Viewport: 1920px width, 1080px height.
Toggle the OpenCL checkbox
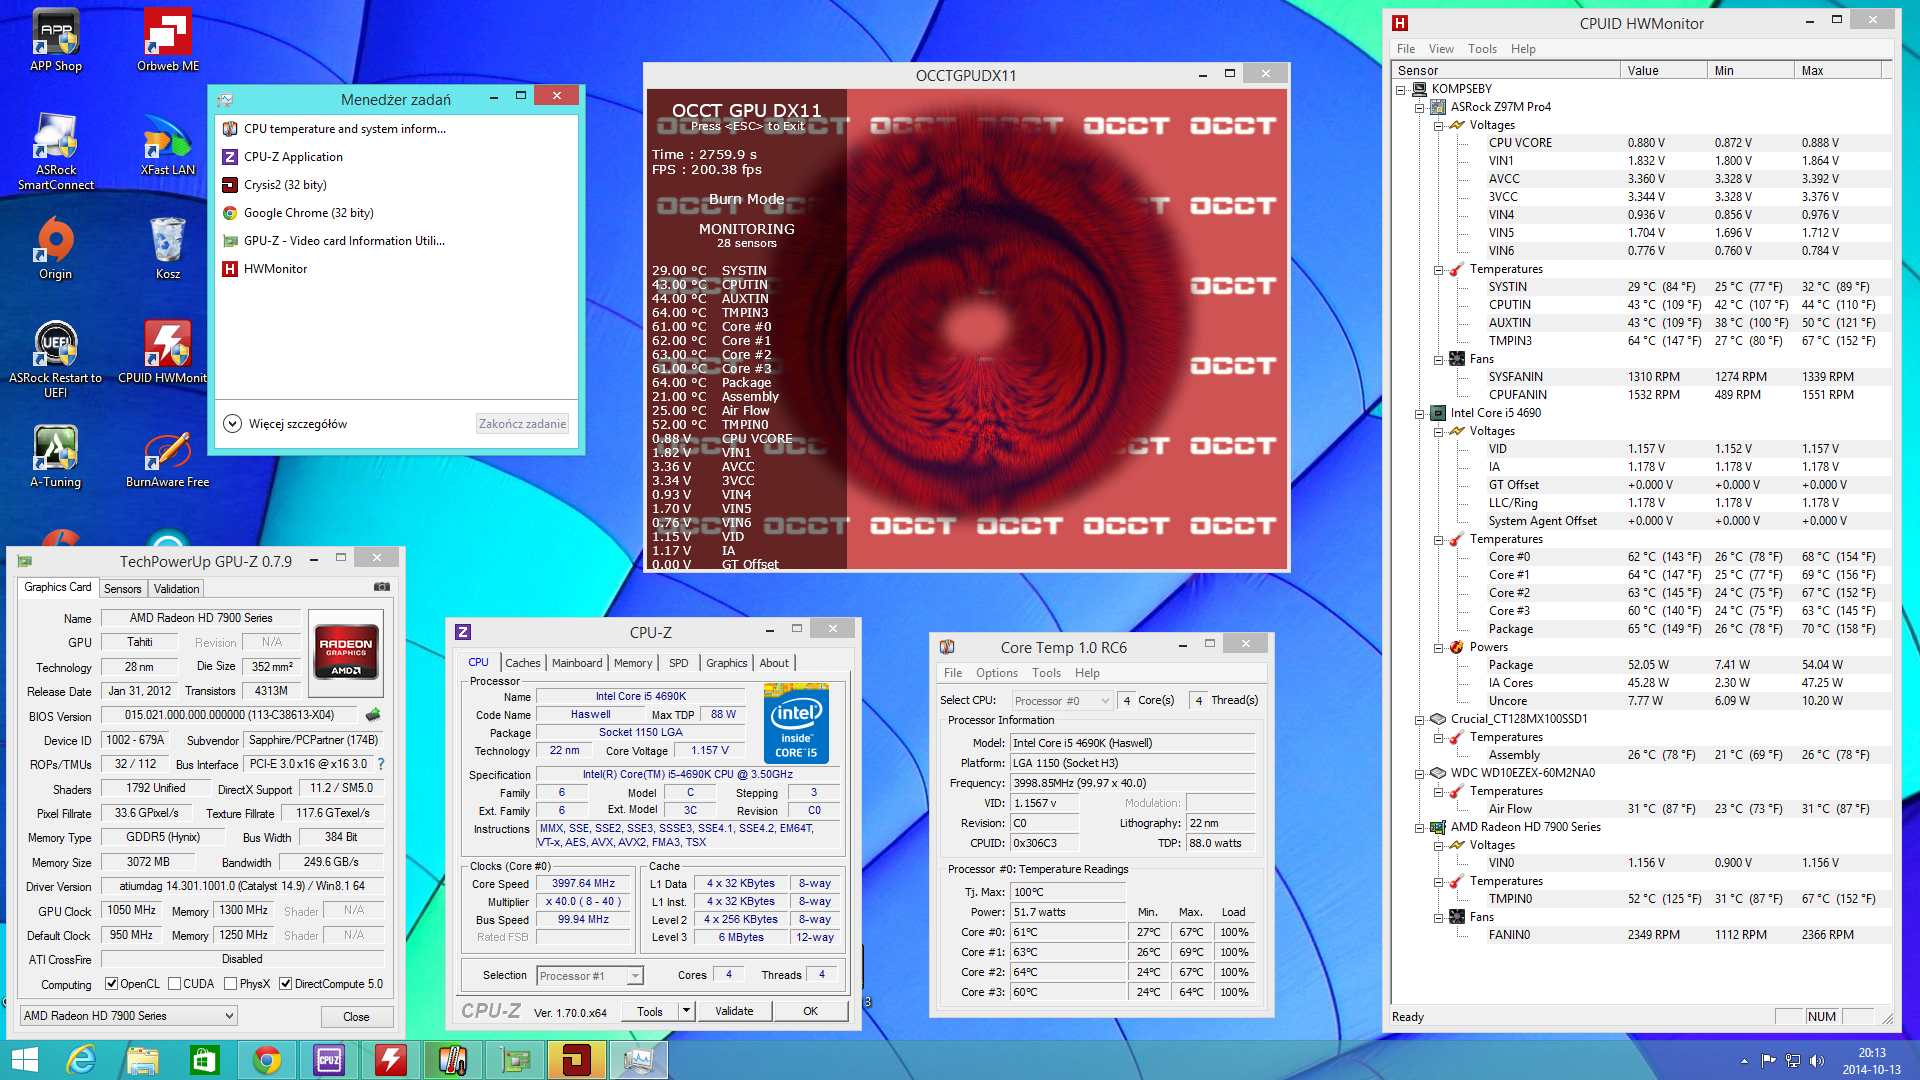112,984
